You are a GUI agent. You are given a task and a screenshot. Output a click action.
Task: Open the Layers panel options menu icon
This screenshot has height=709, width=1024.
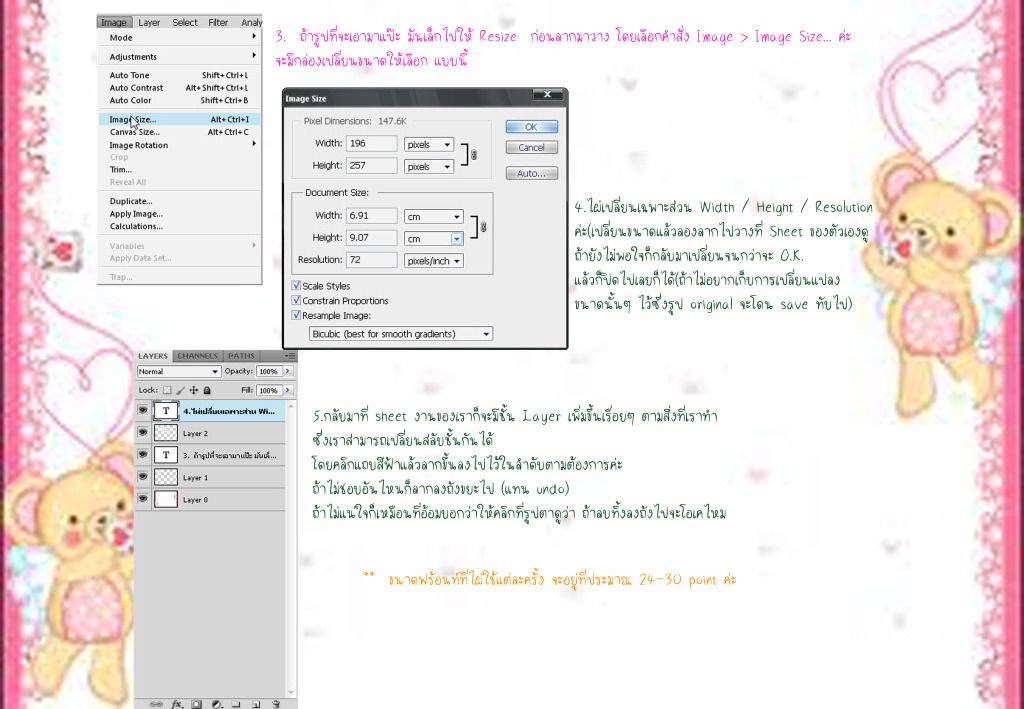290,356
